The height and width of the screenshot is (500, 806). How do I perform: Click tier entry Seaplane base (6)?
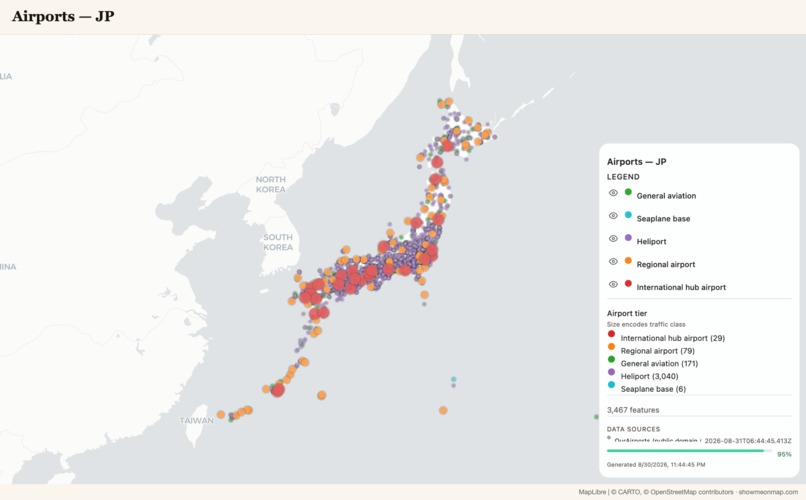pos(653,389)
